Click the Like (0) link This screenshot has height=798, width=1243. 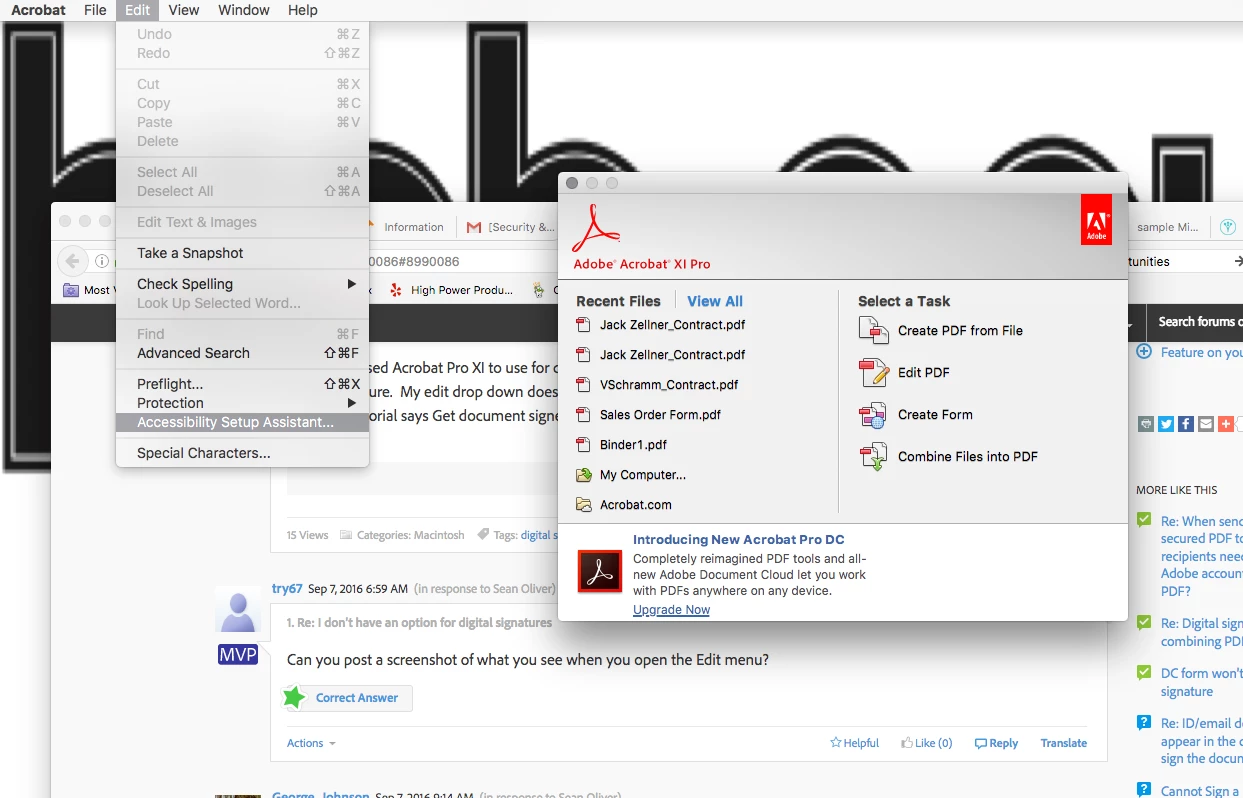click(x=927, y=743)
